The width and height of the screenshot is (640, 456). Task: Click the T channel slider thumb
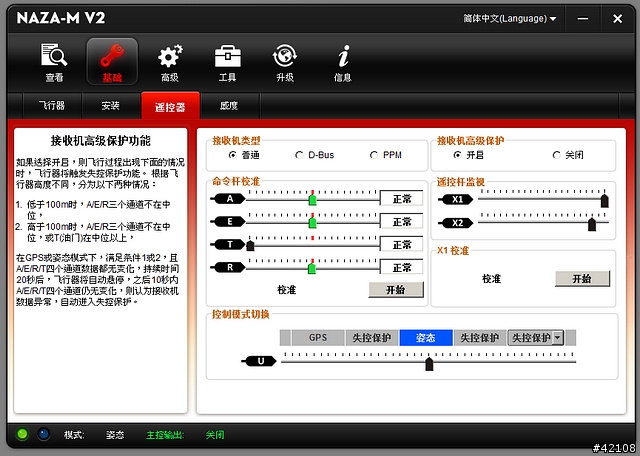pyautogui.click(x=251, y=245)
